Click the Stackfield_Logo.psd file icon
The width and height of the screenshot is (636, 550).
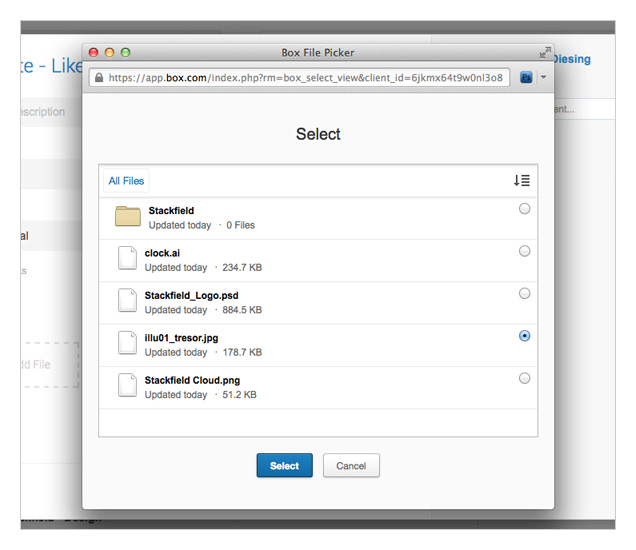(127, 300)
